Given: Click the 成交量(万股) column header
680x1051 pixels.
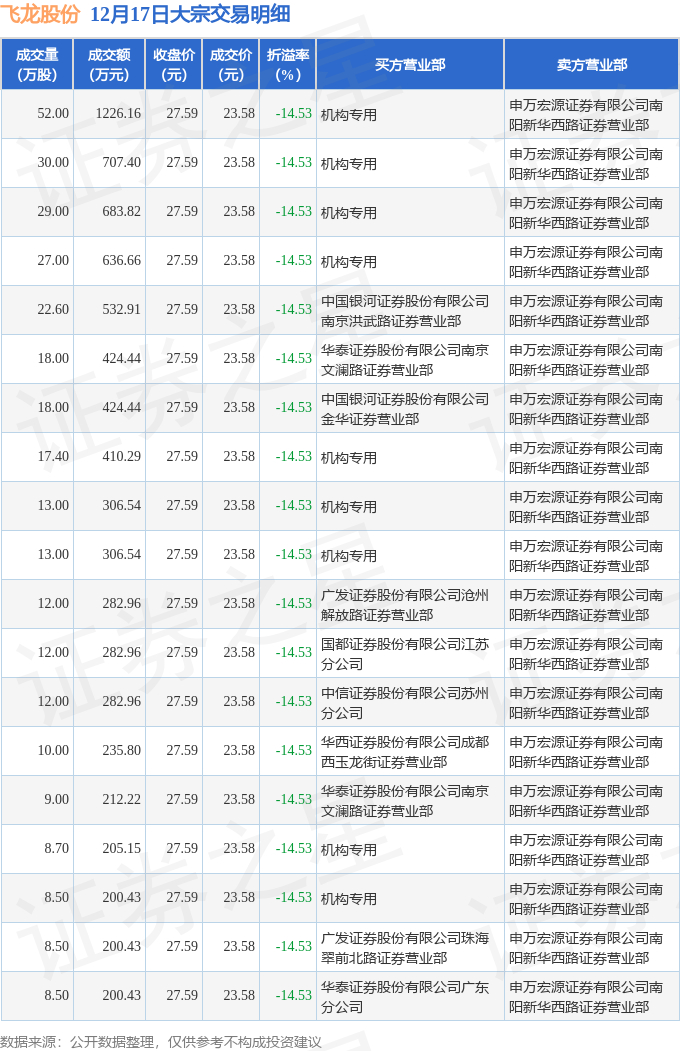Looking at the screenshot, I should (37, 65).
